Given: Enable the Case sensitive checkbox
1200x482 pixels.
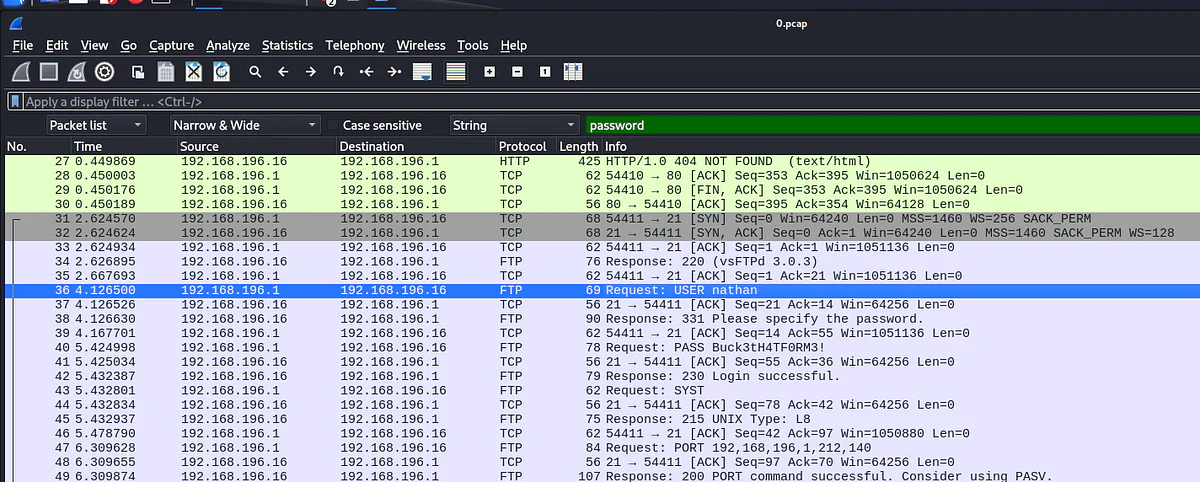Looking at the screenshot, I should (334, 125).
